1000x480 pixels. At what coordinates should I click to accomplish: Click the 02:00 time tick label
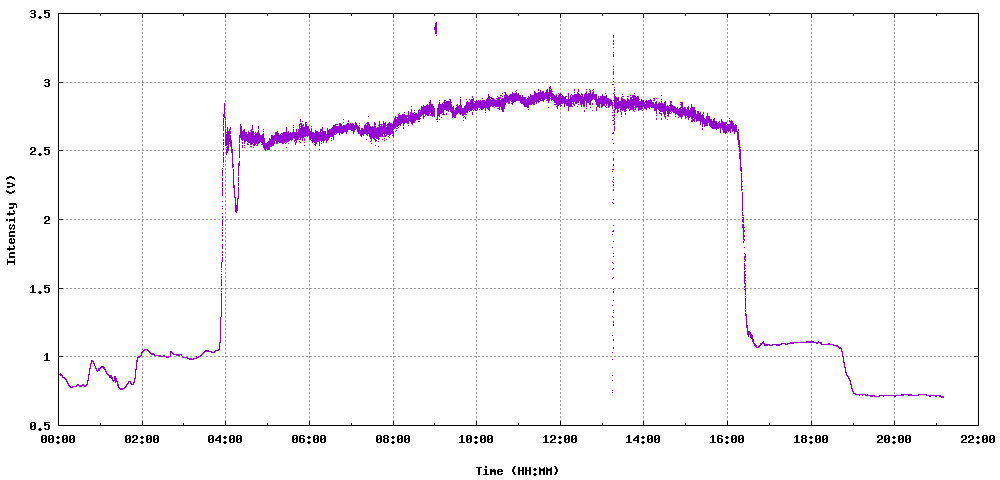(142, 439)
